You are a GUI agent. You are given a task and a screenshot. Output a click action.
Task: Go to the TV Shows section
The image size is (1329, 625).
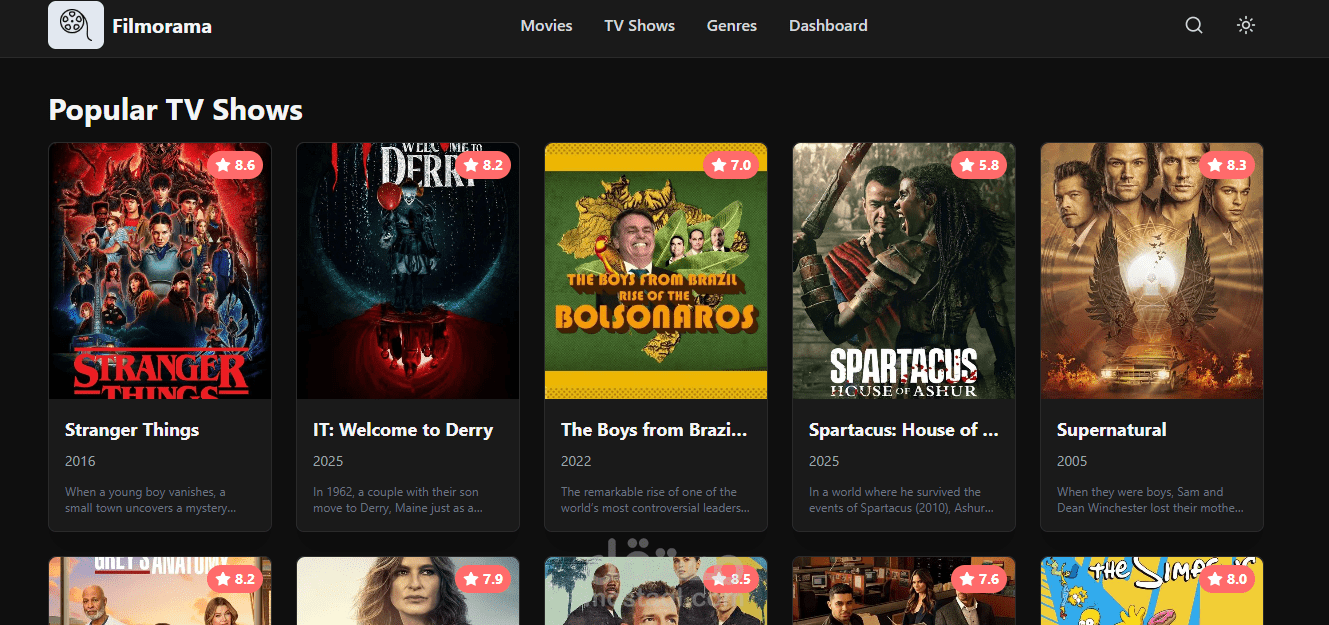point(639,26)
